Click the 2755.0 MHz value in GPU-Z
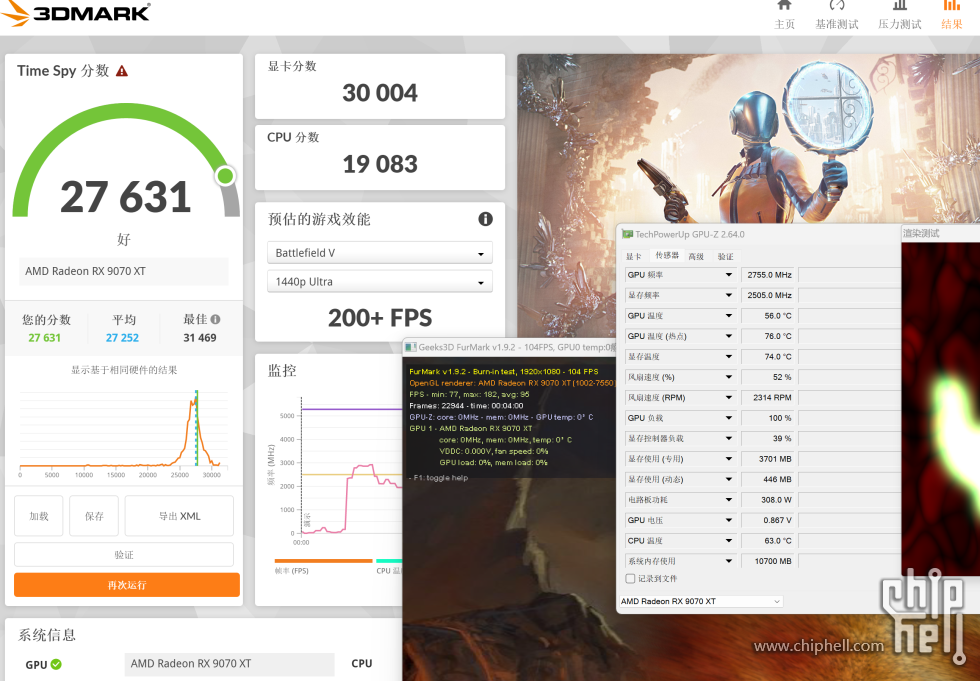 coord(769,275)
